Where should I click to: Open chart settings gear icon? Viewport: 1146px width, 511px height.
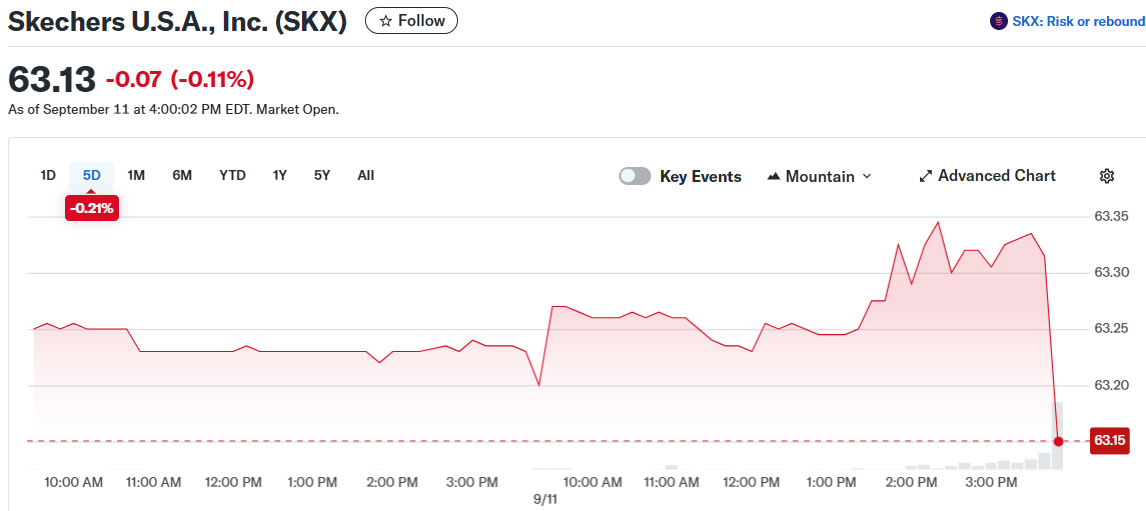point(1107,176)
